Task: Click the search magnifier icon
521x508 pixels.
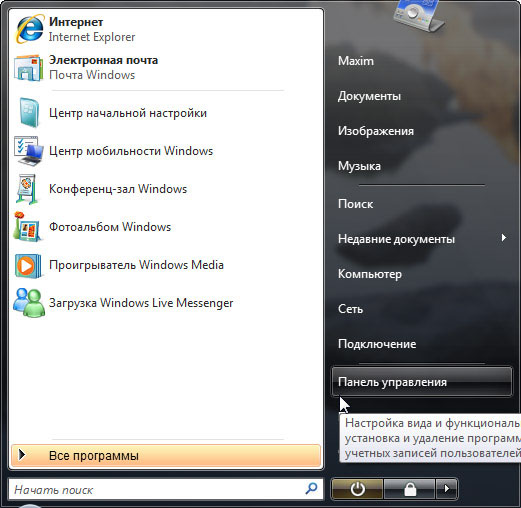Action: pyautogui.click(x=311, y=489)
